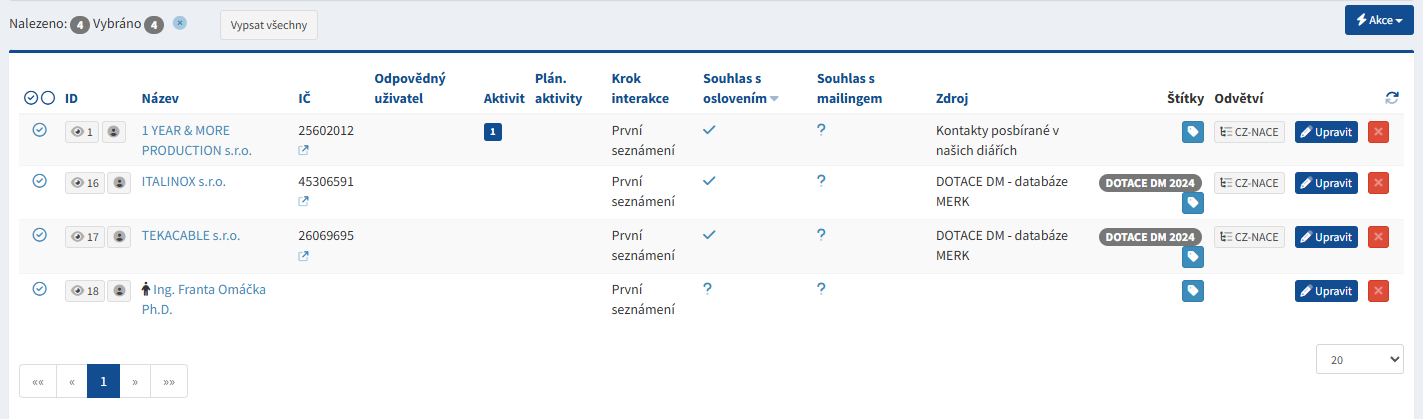The image size is (1423, 419).
Task: Click the user icon beside ID 16
Action: (119, 183)
